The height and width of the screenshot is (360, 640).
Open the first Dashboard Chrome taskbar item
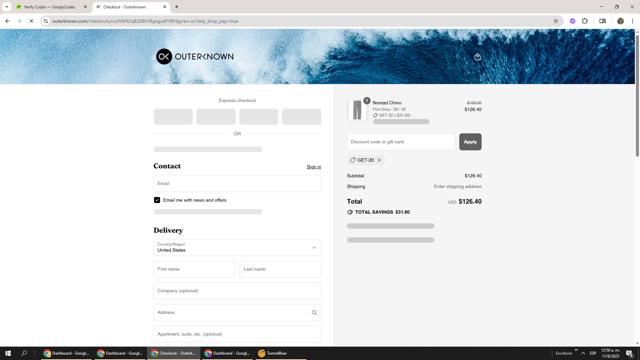pyautogui.click(x=66, y=353)
